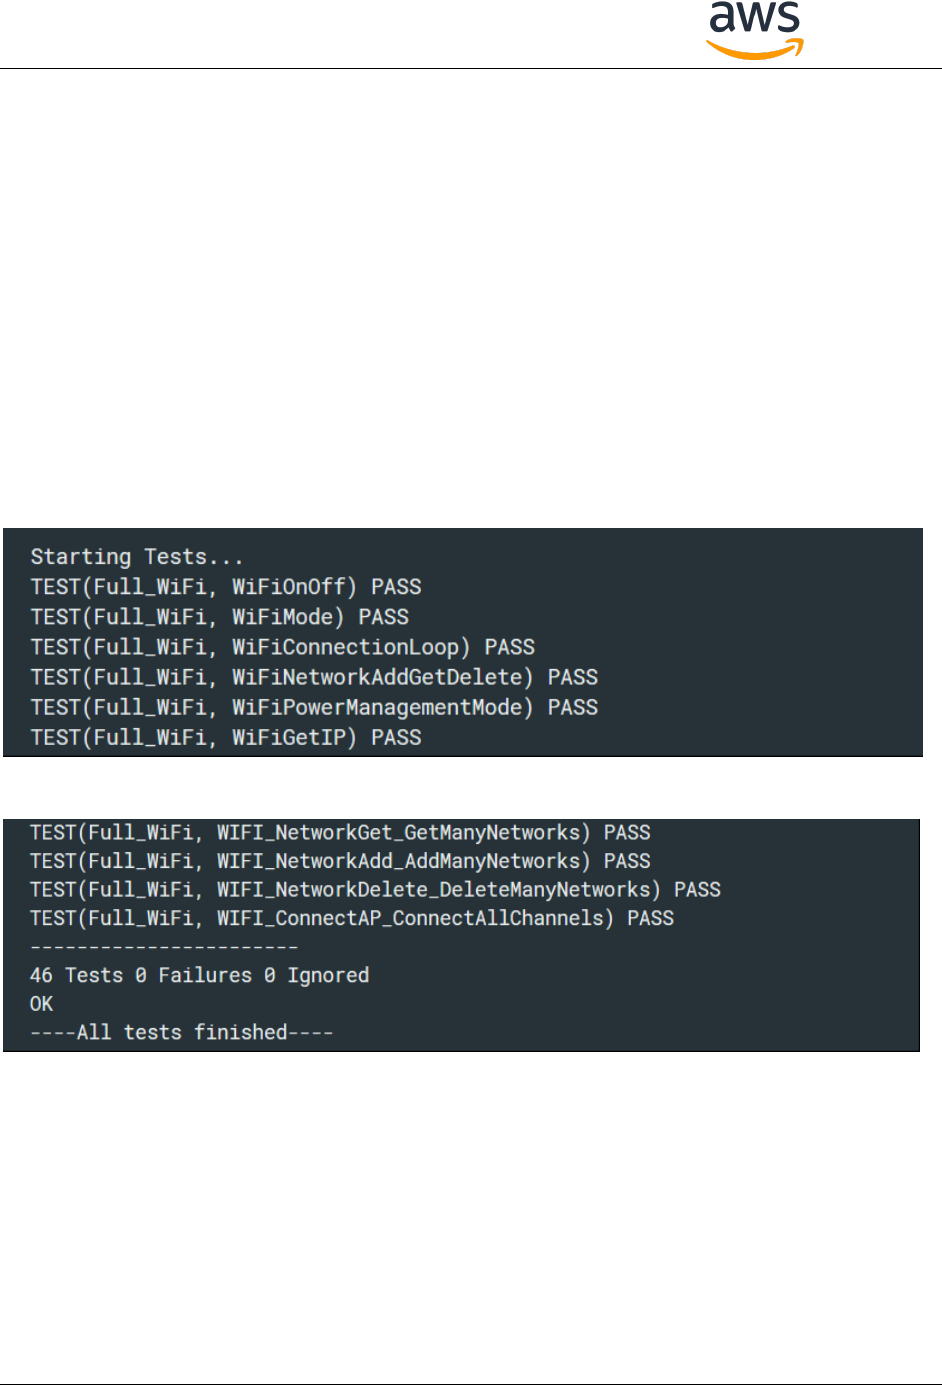Click PASS result beside WiFiOnOff
The width and height of the screenshot is (942, 1385).
396,587
